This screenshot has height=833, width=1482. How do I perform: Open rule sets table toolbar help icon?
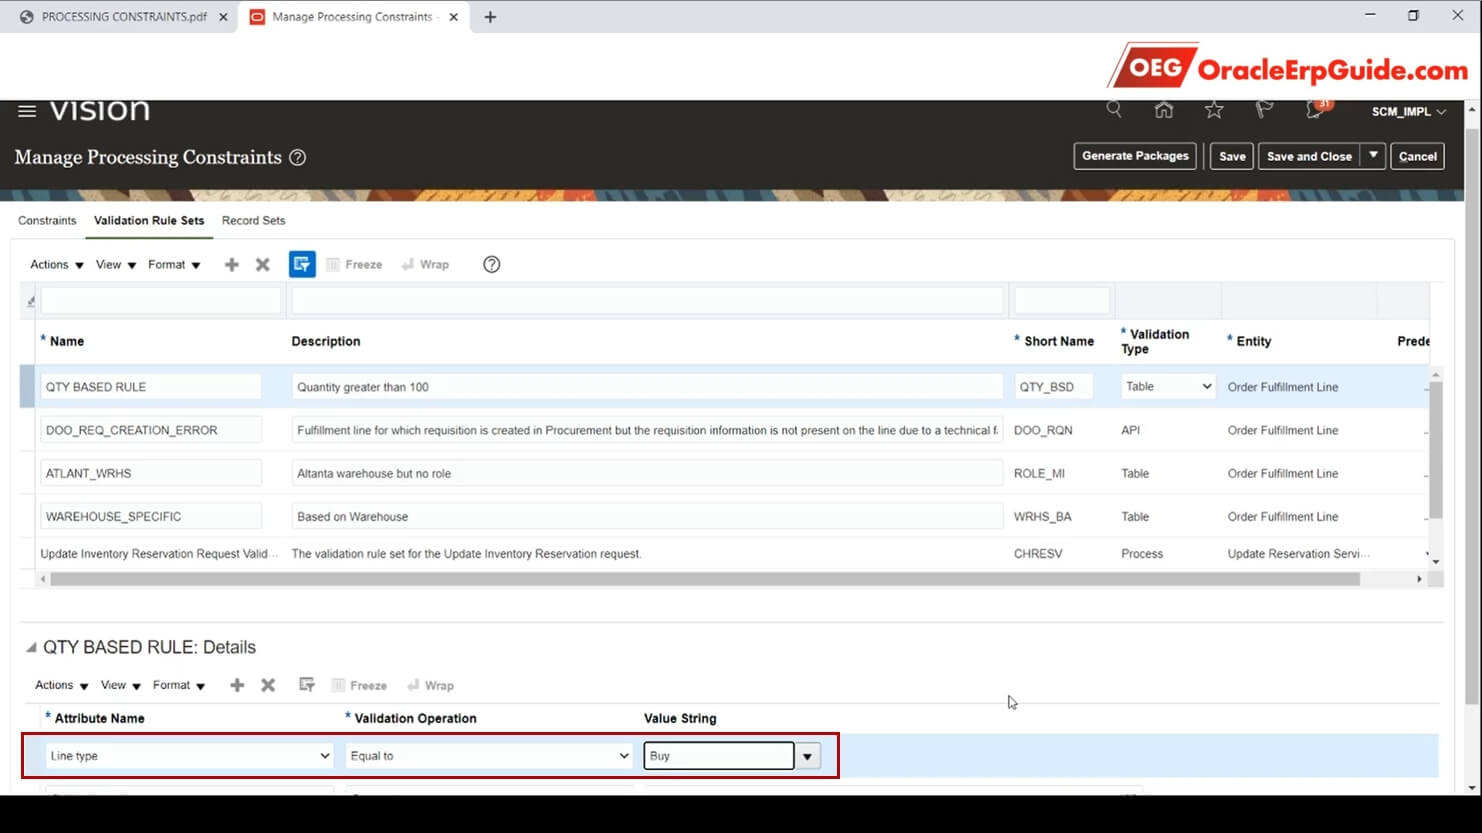point(492,264)
